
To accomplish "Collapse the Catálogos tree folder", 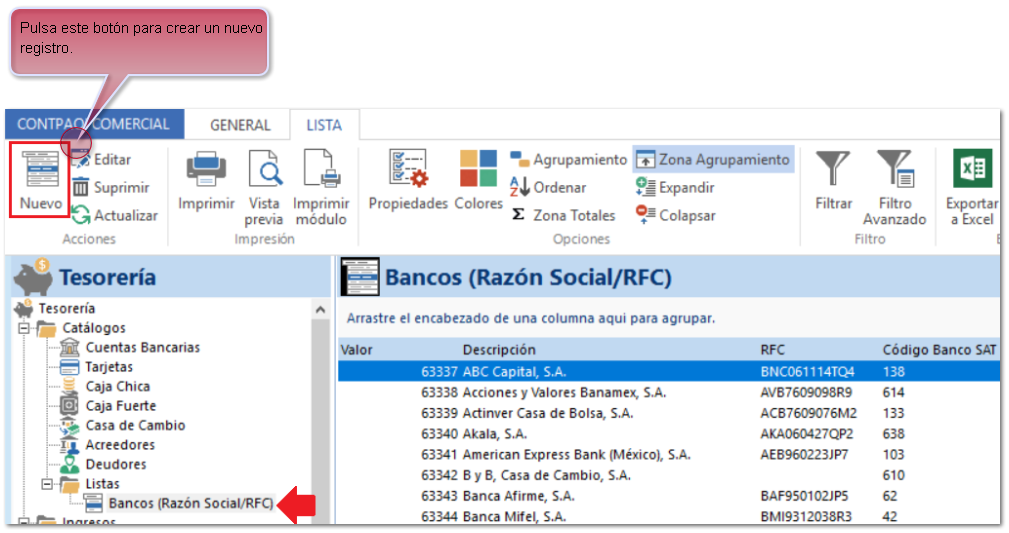I will tap(24, 328).
